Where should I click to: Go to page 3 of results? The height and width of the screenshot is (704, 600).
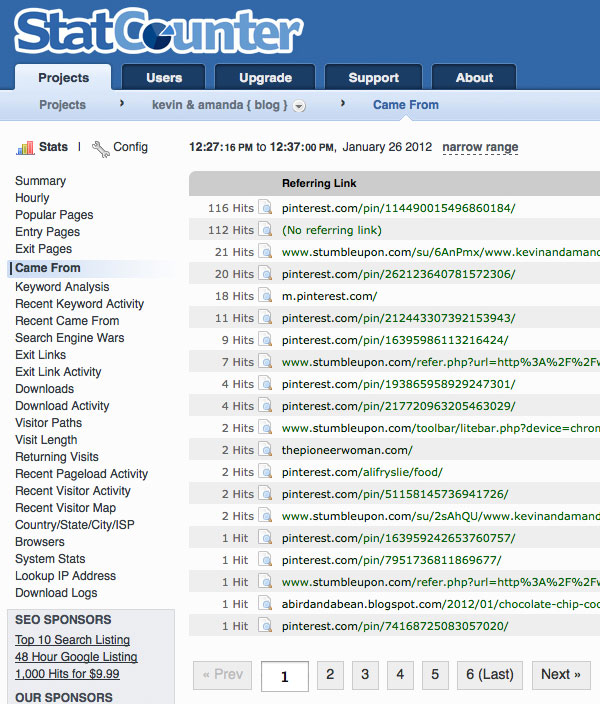click(x=365, y=674)
